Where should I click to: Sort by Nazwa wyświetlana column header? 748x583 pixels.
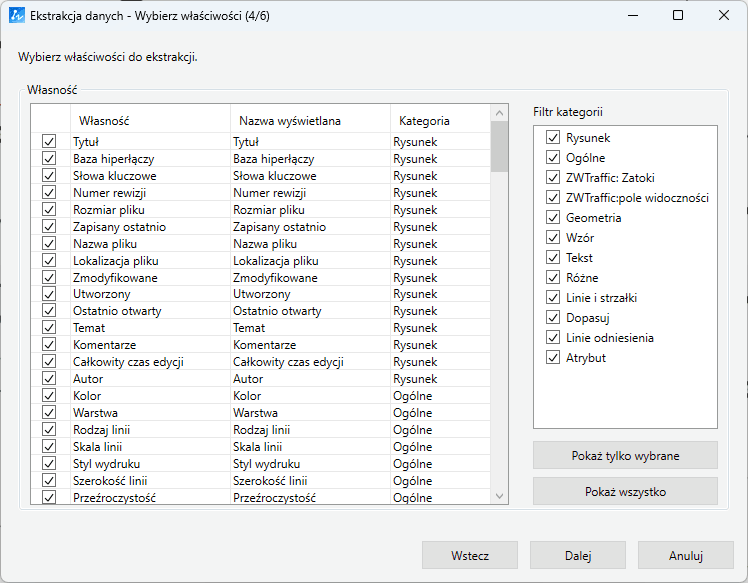pos(310,121)
